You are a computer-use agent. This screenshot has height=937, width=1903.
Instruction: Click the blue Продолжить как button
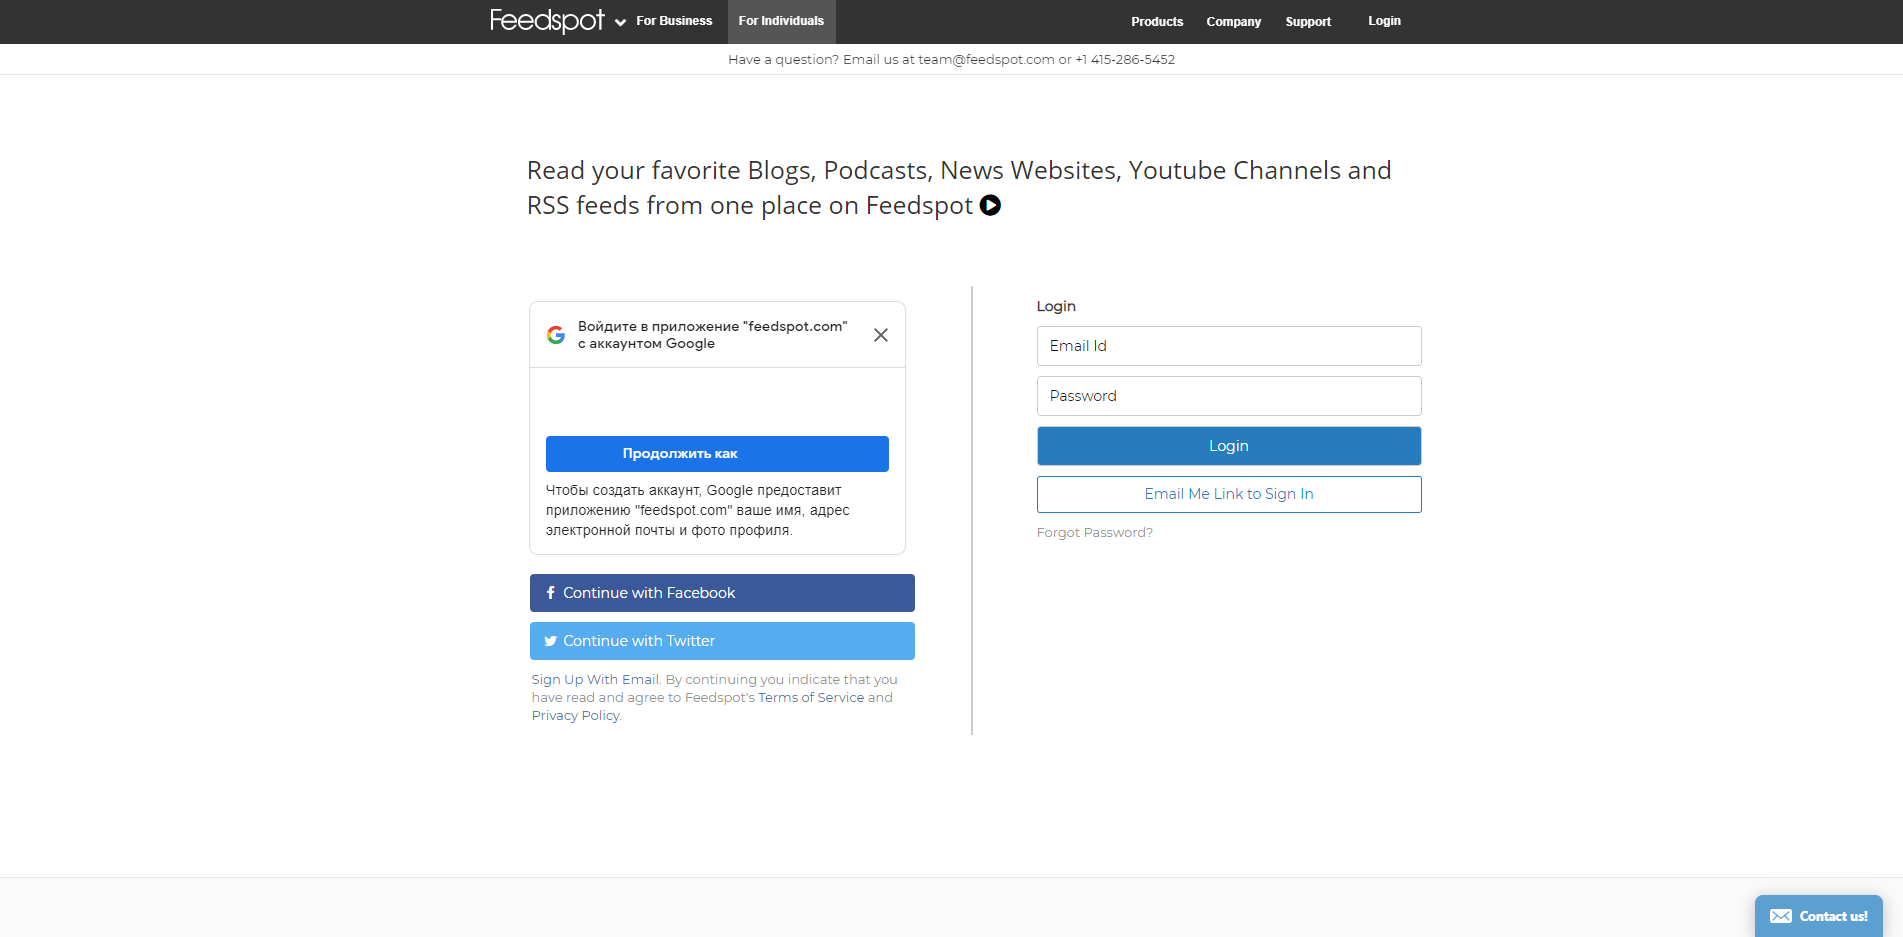(717, 454)
